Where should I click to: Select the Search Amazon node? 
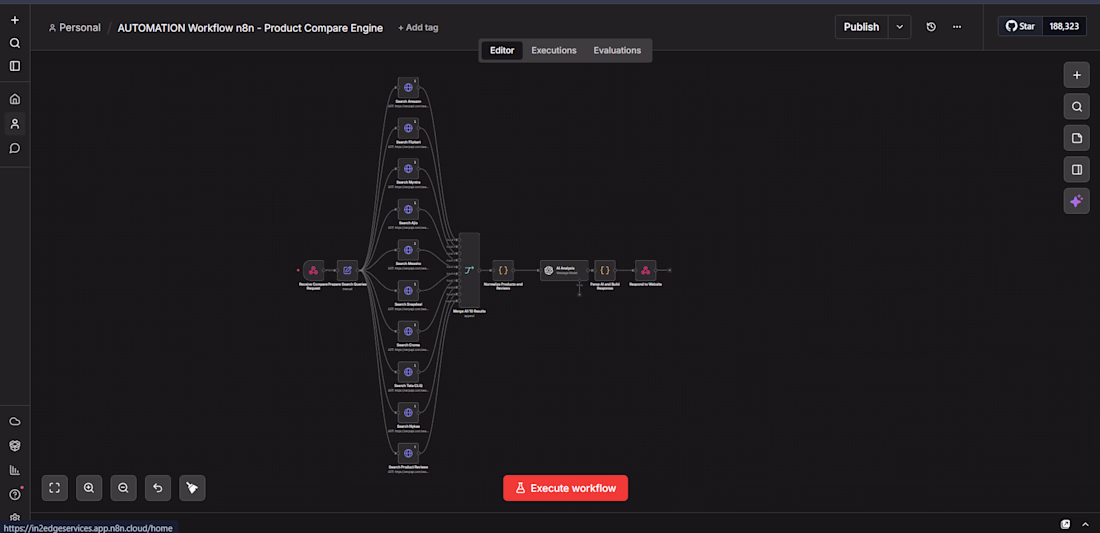(408, 88)
